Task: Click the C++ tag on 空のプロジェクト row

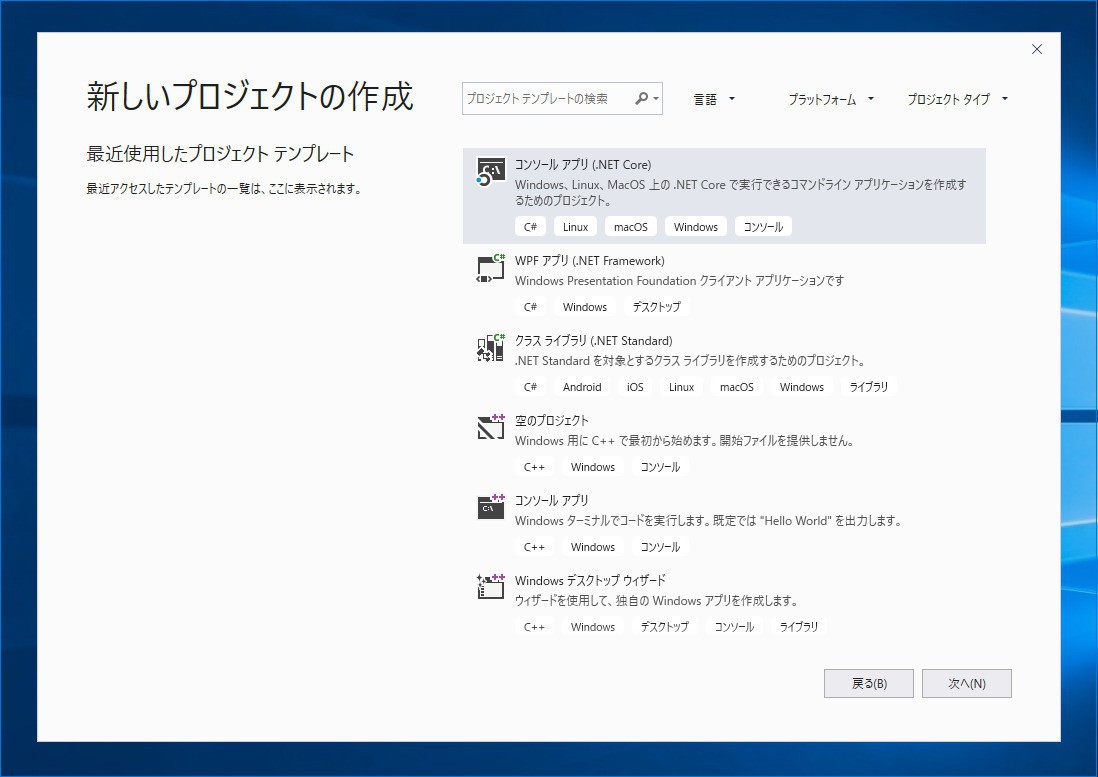Action: [x=534, y=467]
